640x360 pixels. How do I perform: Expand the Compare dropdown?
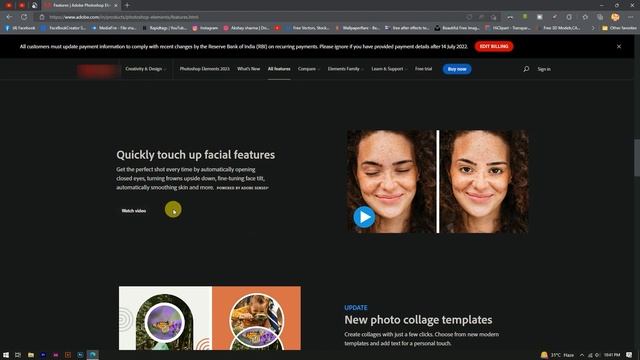tap(309, 69)
